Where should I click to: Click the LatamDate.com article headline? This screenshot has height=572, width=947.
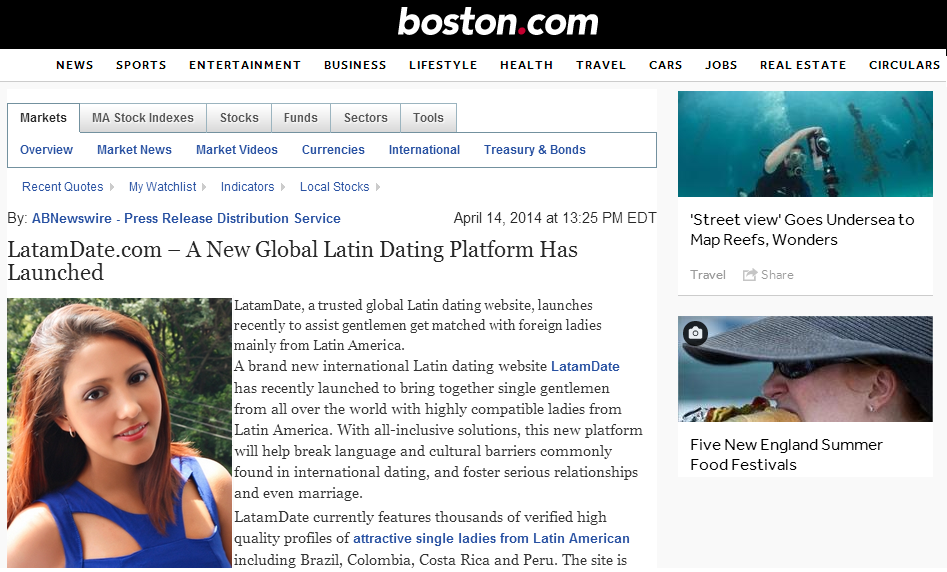click(x=292, y=261)
